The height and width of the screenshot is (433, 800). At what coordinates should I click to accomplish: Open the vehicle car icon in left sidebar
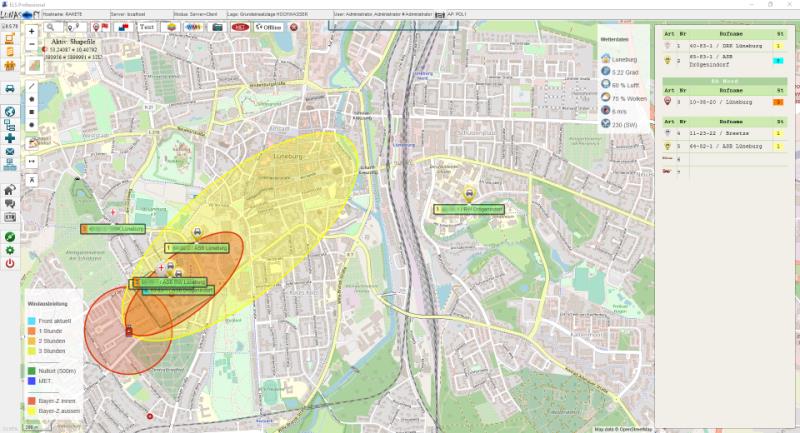point(10,88)
